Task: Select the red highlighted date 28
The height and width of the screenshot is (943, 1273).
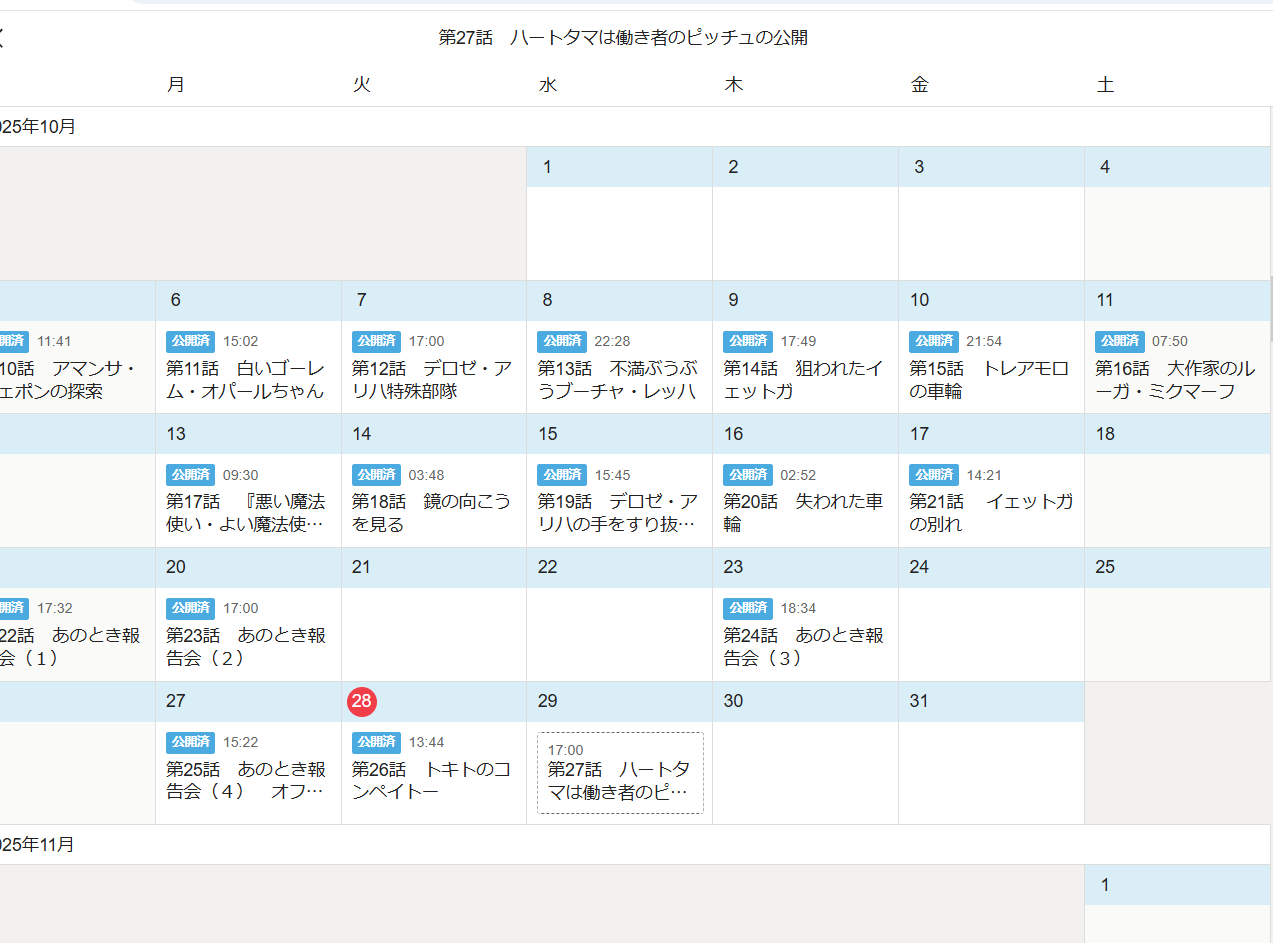Action: (x=361, y=701)
